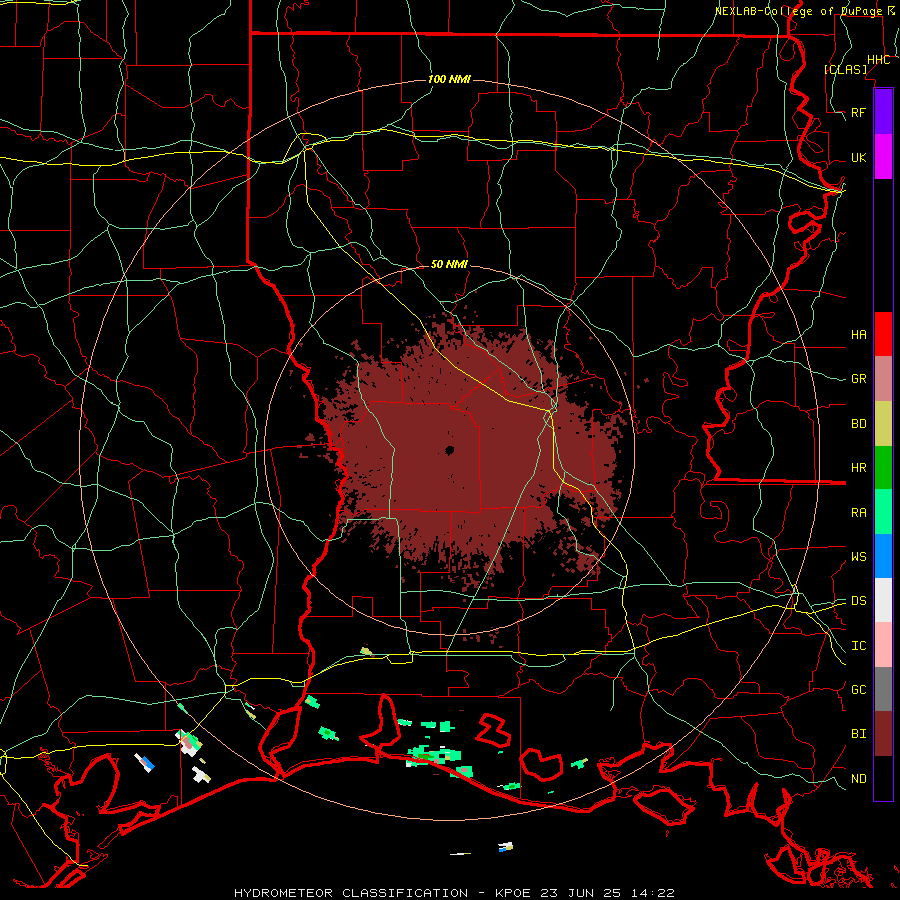Click the BD yellow legend color swatch
This screenshot has height=900, width=900.
[x=883, y=424]
